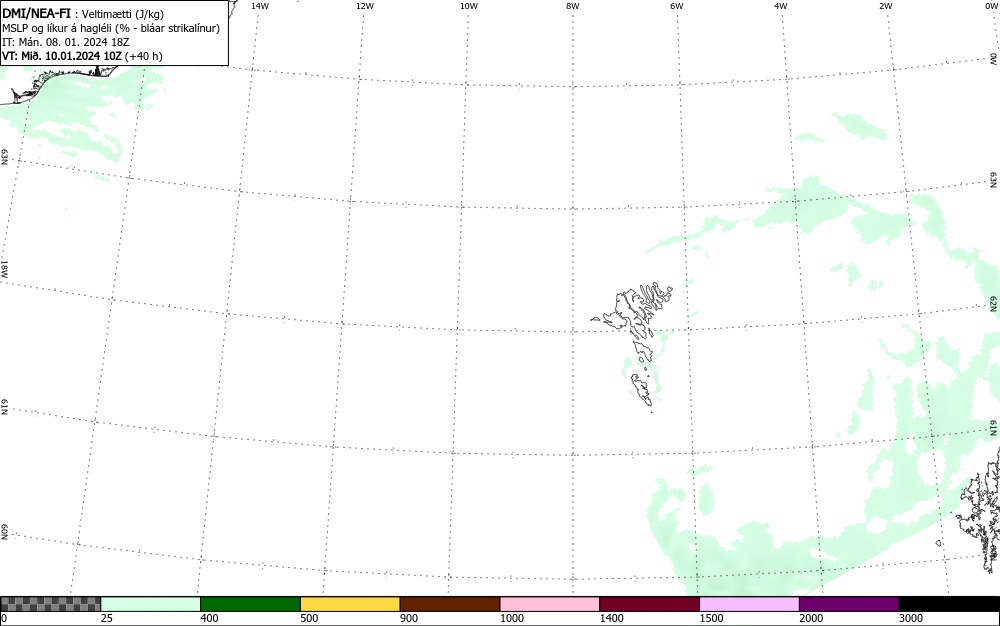Click the legend value 1500
This screenshot has height=626, width=1000.
pyautogui.click(x=712, y=618)
